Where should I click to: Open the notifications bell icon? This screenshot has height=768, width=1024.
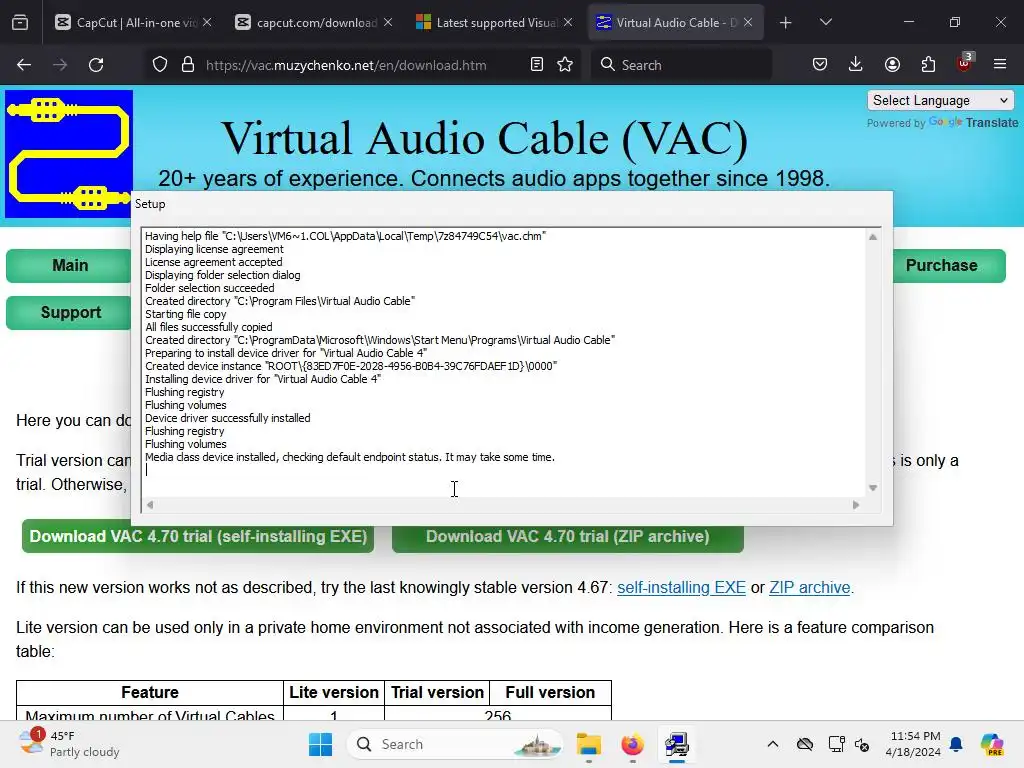pyautogui.click(x=957, y=744)
